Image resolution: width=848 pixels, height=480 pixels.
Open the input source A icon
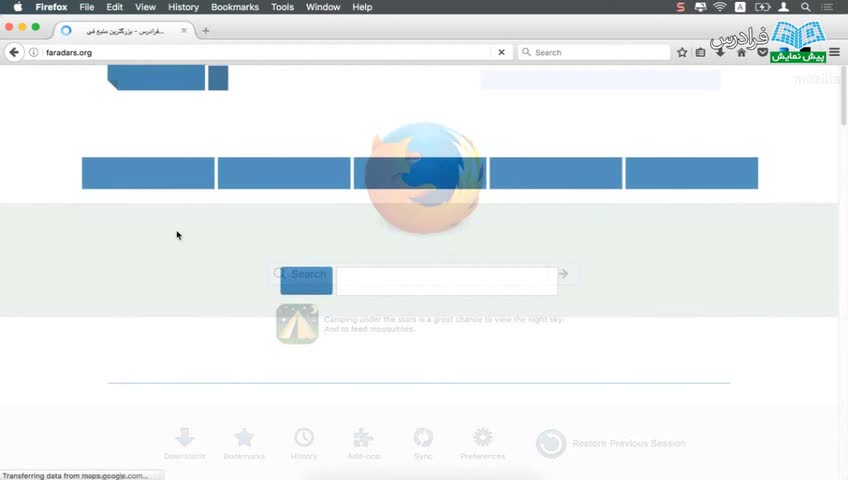point(740,7)
